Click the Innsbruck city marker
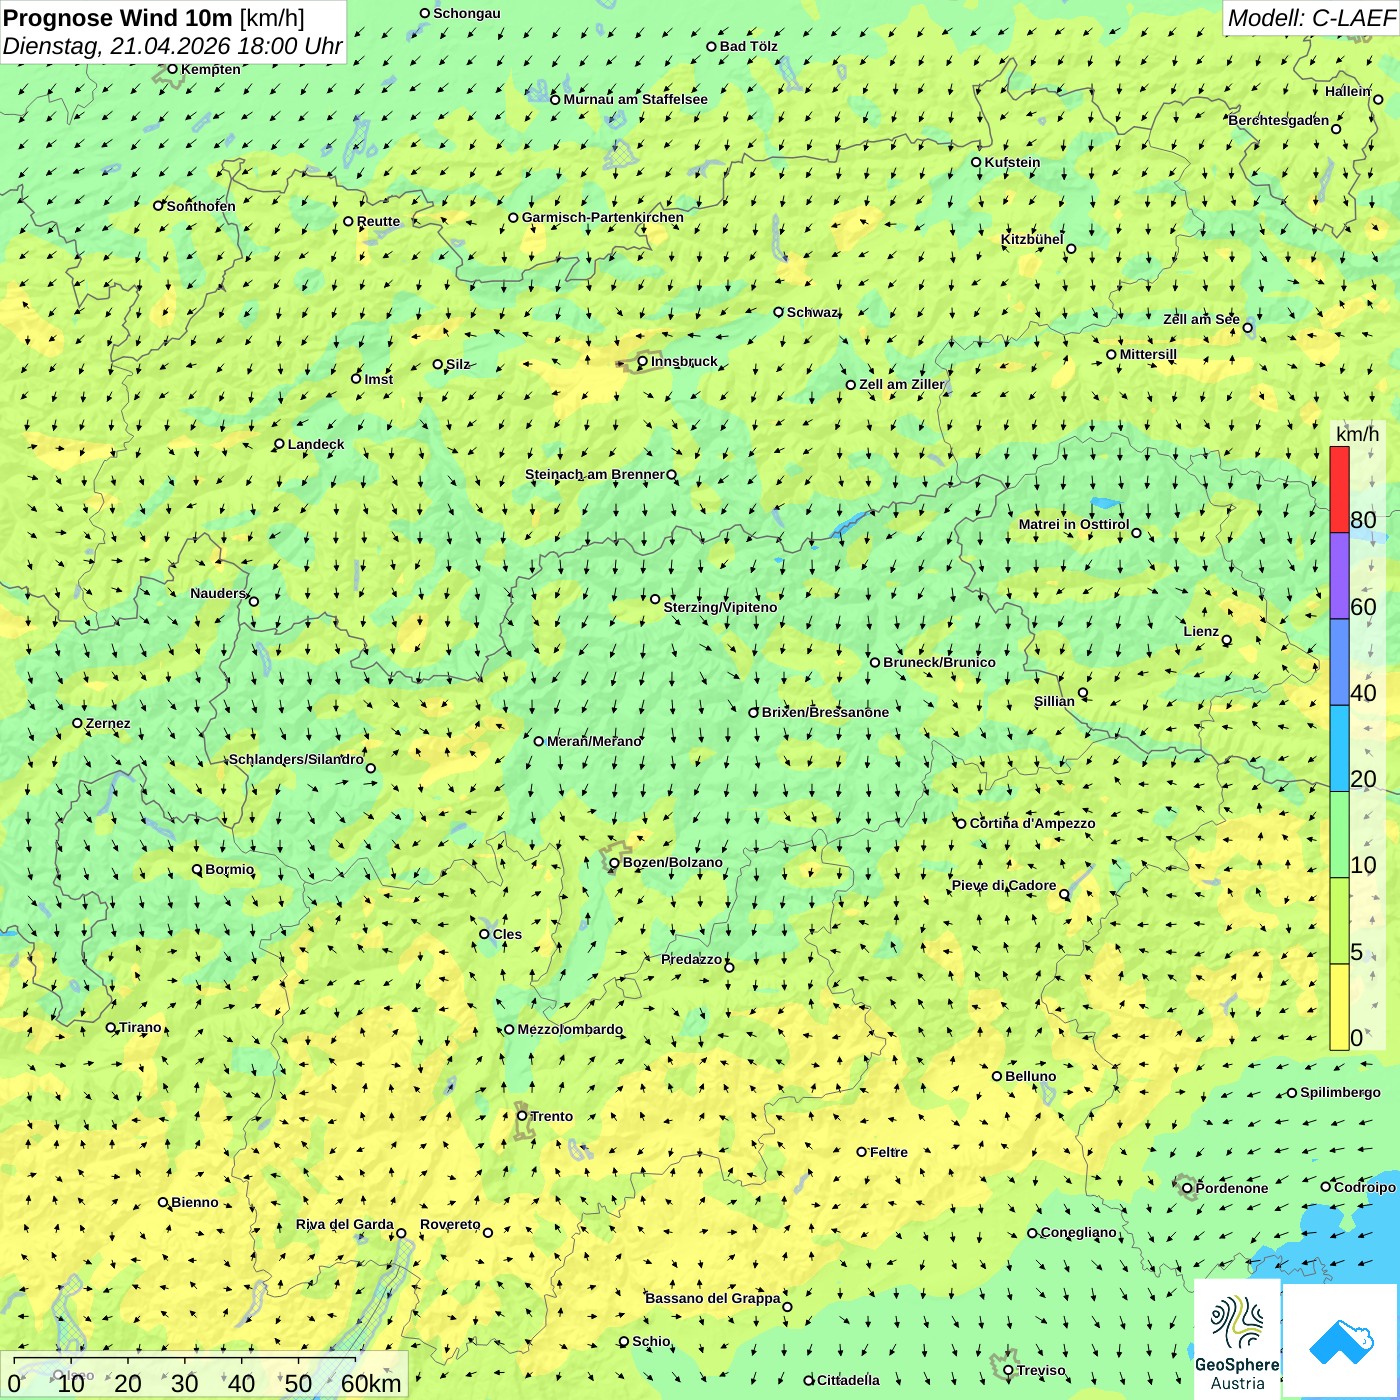The height and width of the screenshot is (1400, 1400). tap(643, 362)
